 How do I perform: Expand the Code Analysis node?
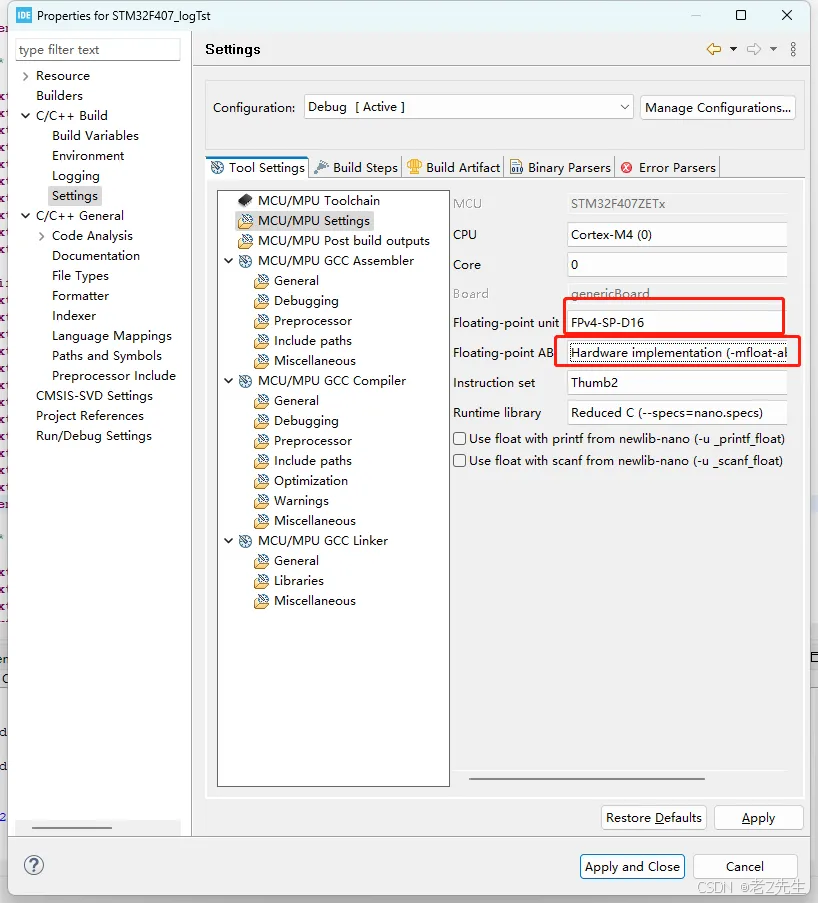point(41,236)
